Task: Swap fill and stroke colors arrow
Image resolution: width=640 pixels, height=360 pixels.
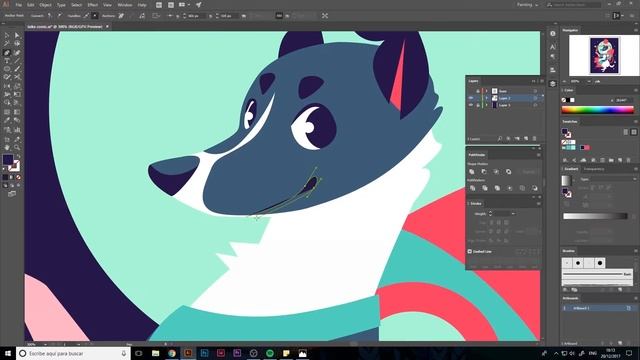Action: point(18,156)
